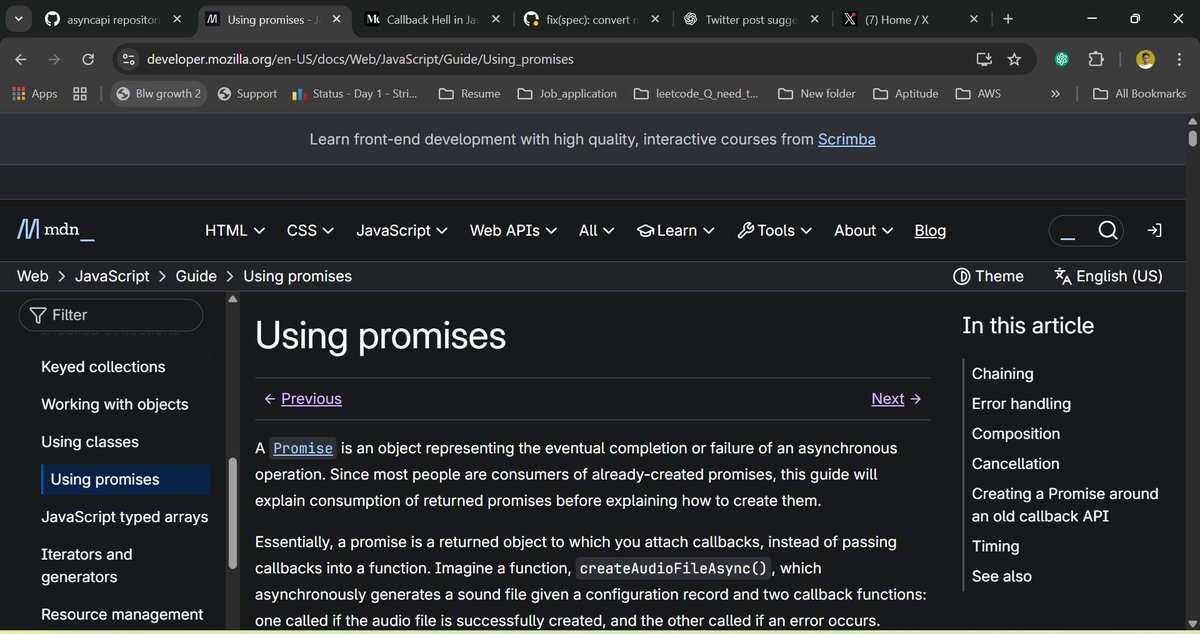Bookmark this page with the star icon
Image resolution: width=1200 pixels, height=634 pixels.
point(1014,59)
